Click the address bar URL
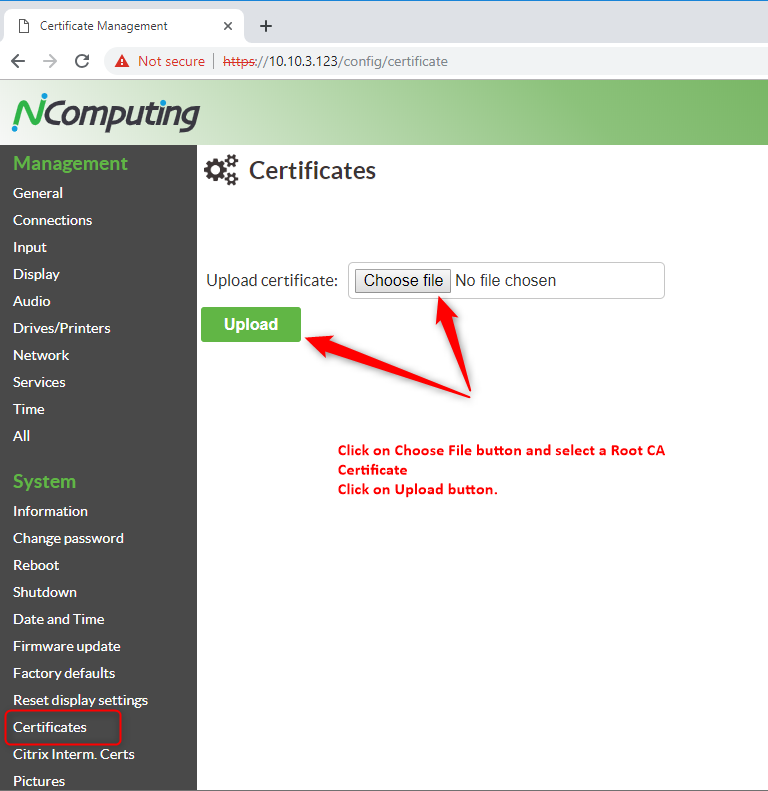This screenshot has height=791, width=768. pos(335,61)
